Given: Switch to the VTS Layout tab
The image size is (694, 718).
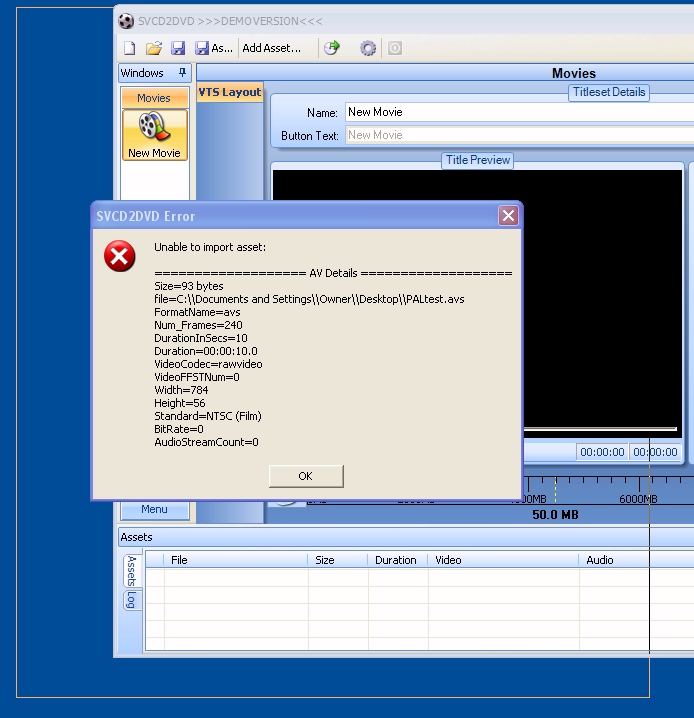Looking at the screenshot, I should [229, 92].
